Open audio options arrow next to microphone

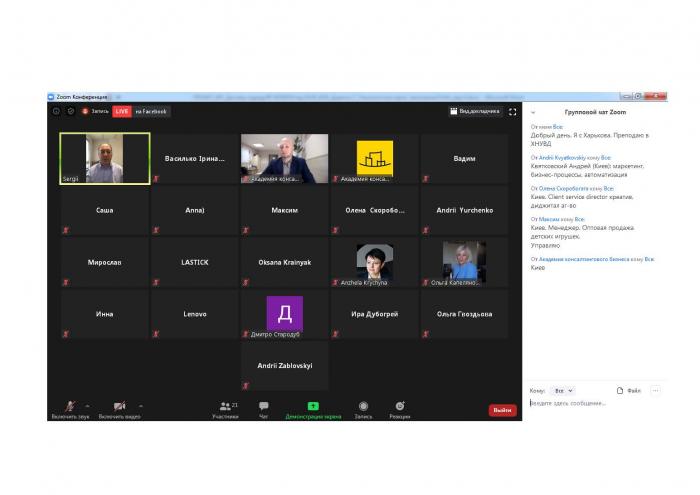tap(87, 406)
